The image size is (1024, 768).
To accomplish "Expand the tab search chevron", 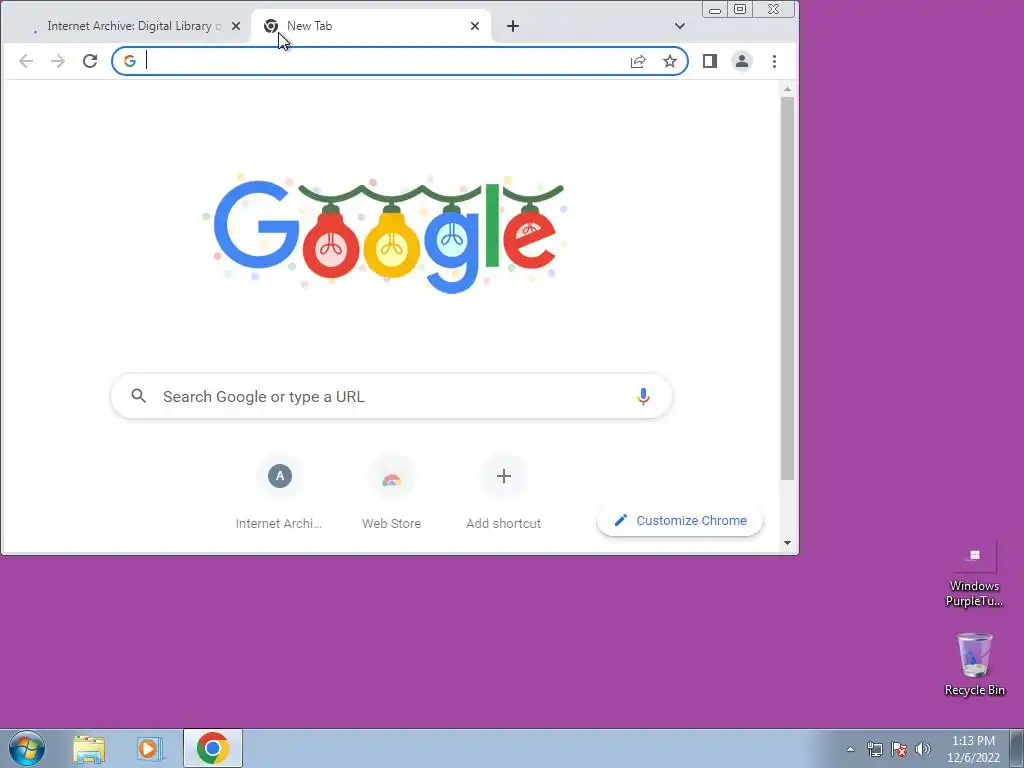I will pos(680,26).
